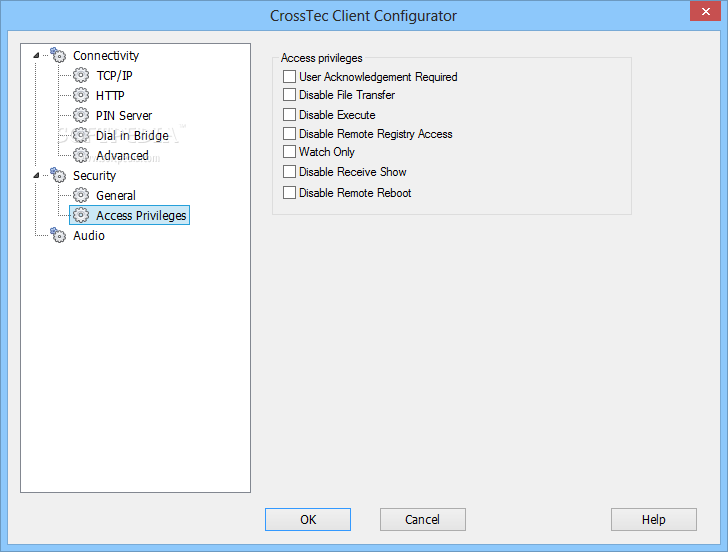Screen dimensions: 728x552
Task: Enable the Watch Only checkbox
Action: tap(289, 152)
